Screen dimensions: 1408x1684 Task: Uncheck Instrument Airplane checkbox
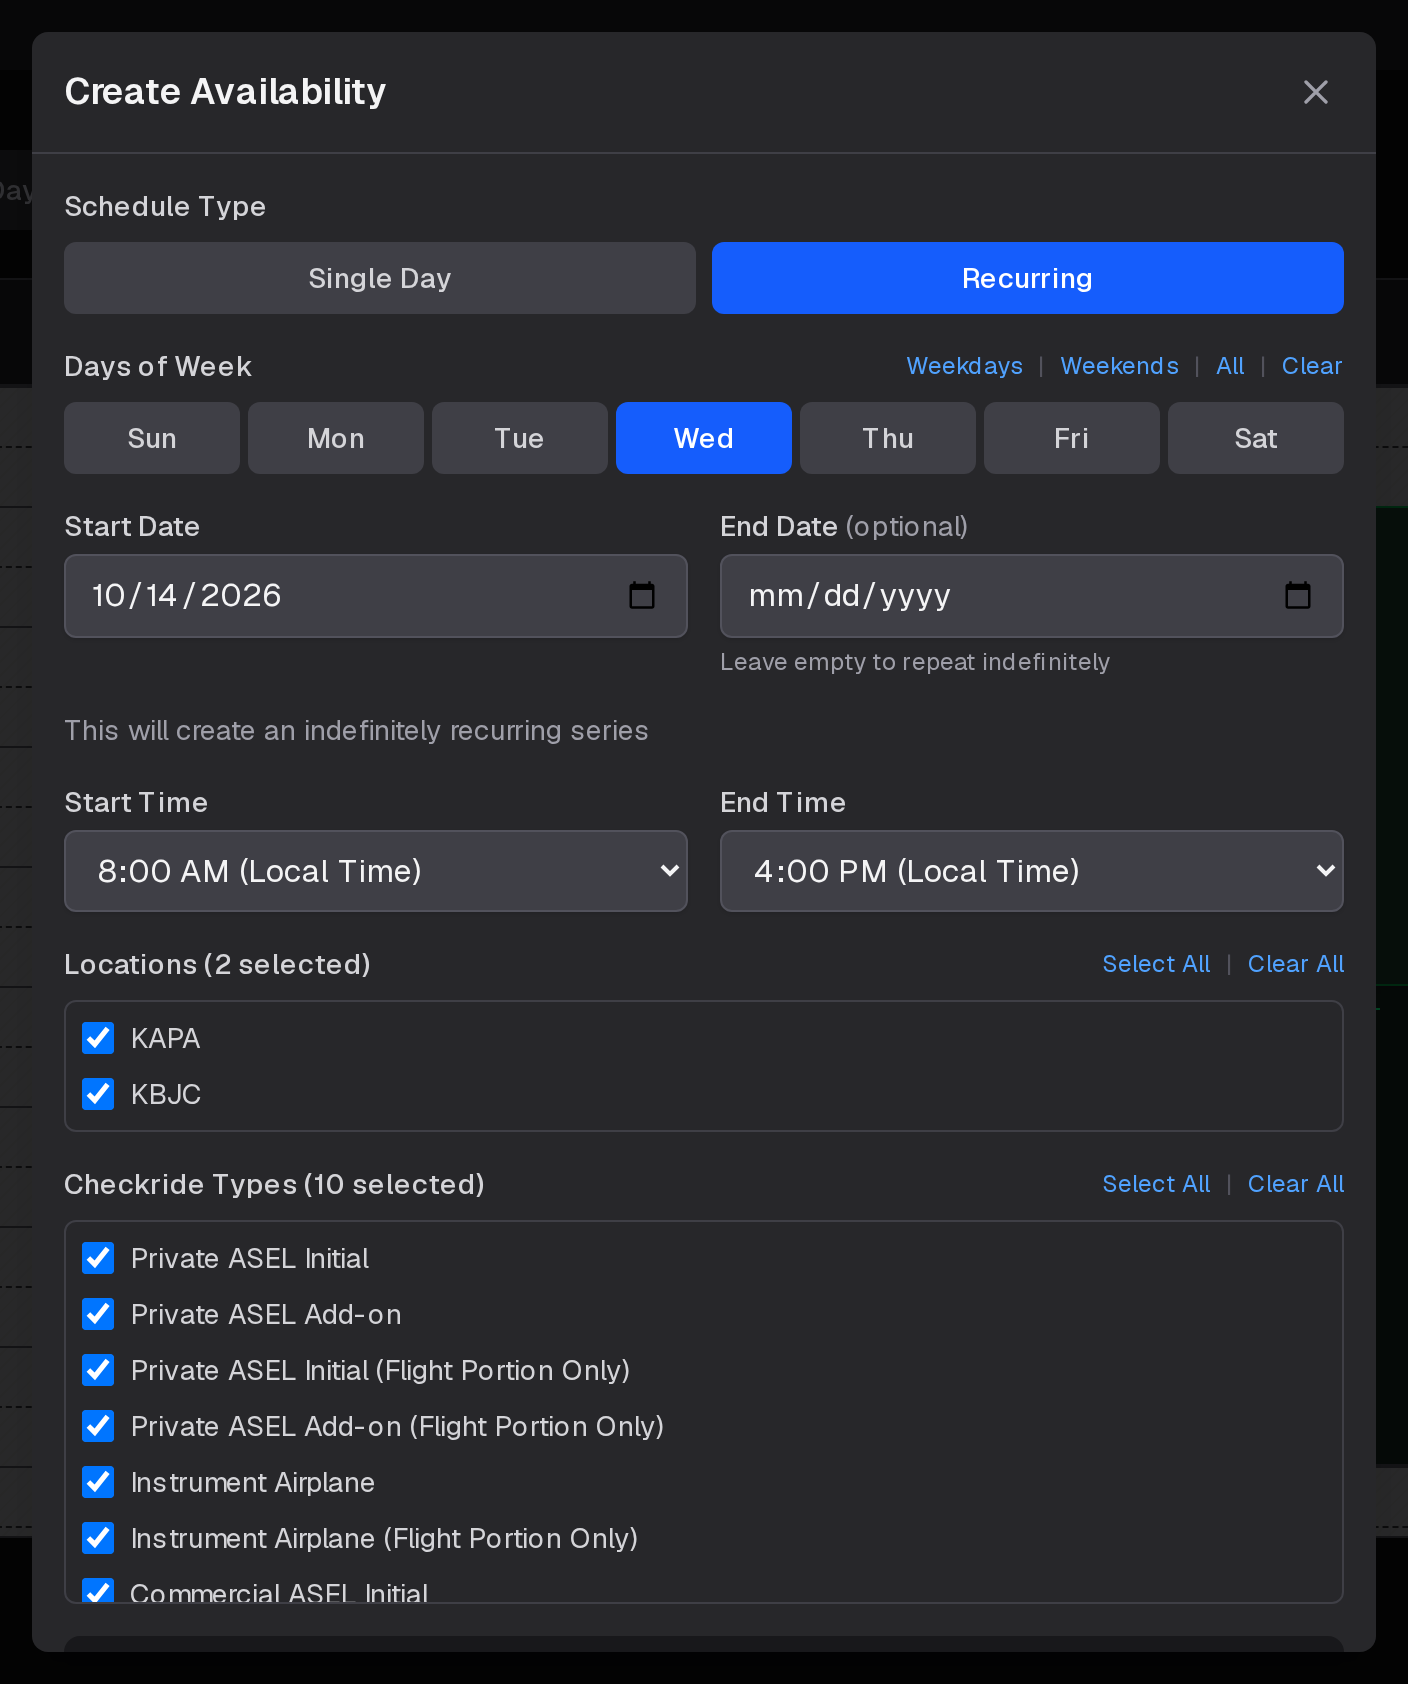tap(98, 1482)
